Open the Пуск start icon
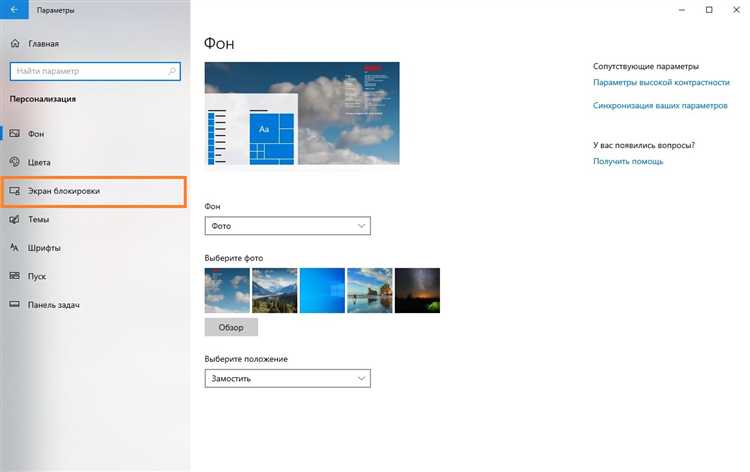 click(15, 276)
